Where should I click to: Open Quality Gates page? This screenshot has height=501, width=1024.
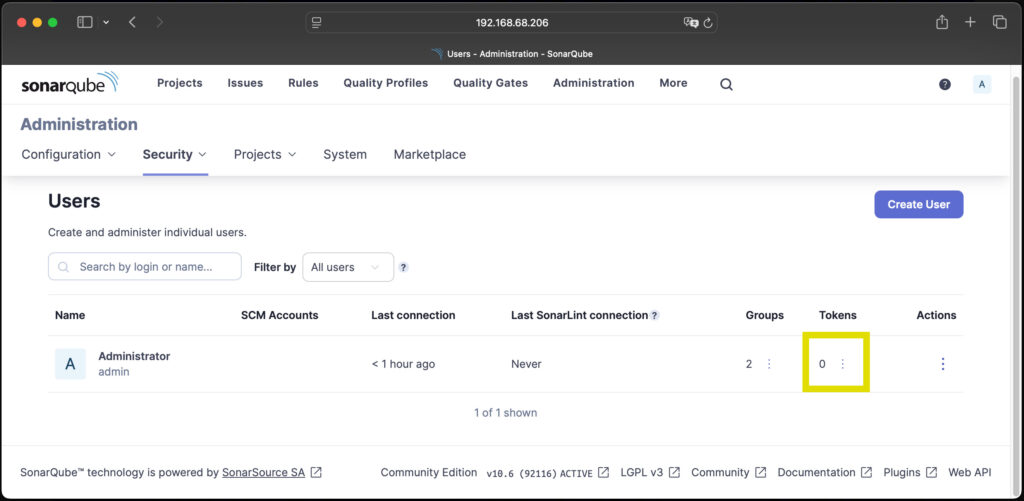(x=490, y=83)
